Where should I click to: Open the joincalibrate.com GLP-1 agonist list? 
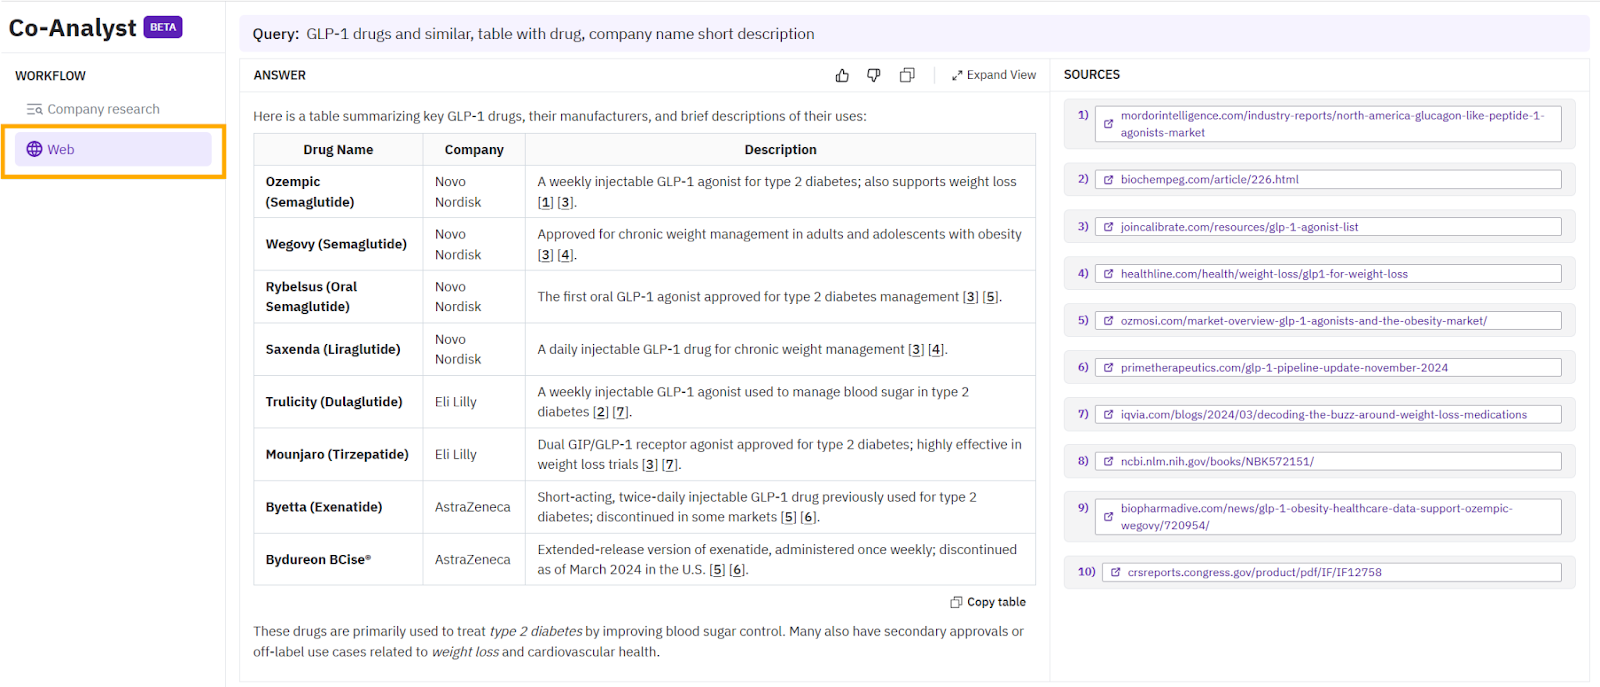(x=1239, y=227)
